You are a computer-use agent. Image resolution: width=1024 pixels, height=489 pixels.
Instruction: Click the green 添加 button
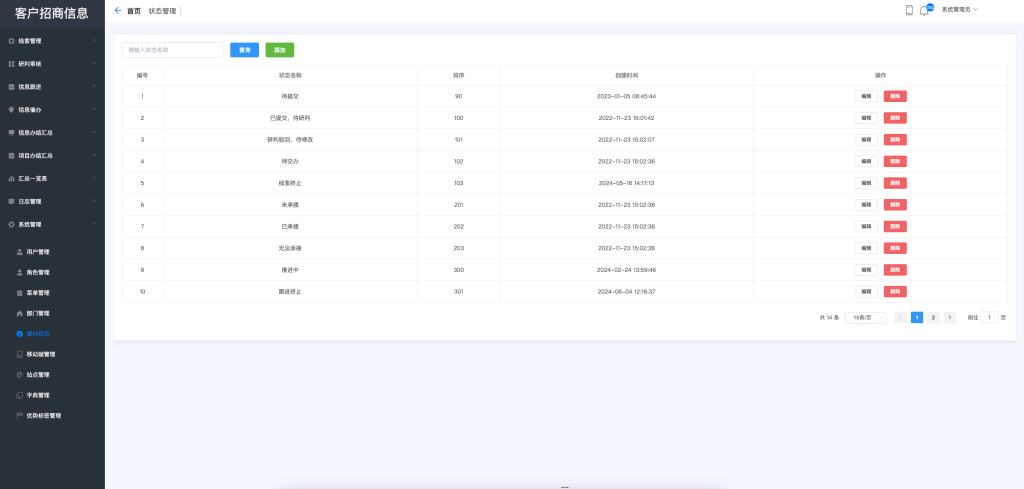(x=279, y=50)
